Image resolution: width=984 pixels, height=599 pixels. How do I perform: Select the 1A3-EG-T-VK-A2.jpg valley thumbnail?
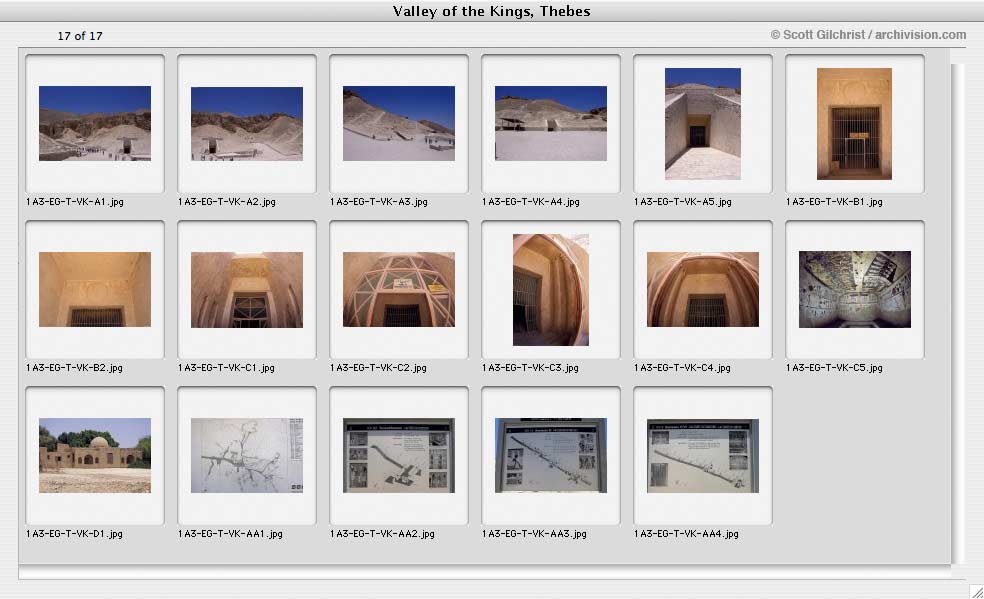point(247,124)
